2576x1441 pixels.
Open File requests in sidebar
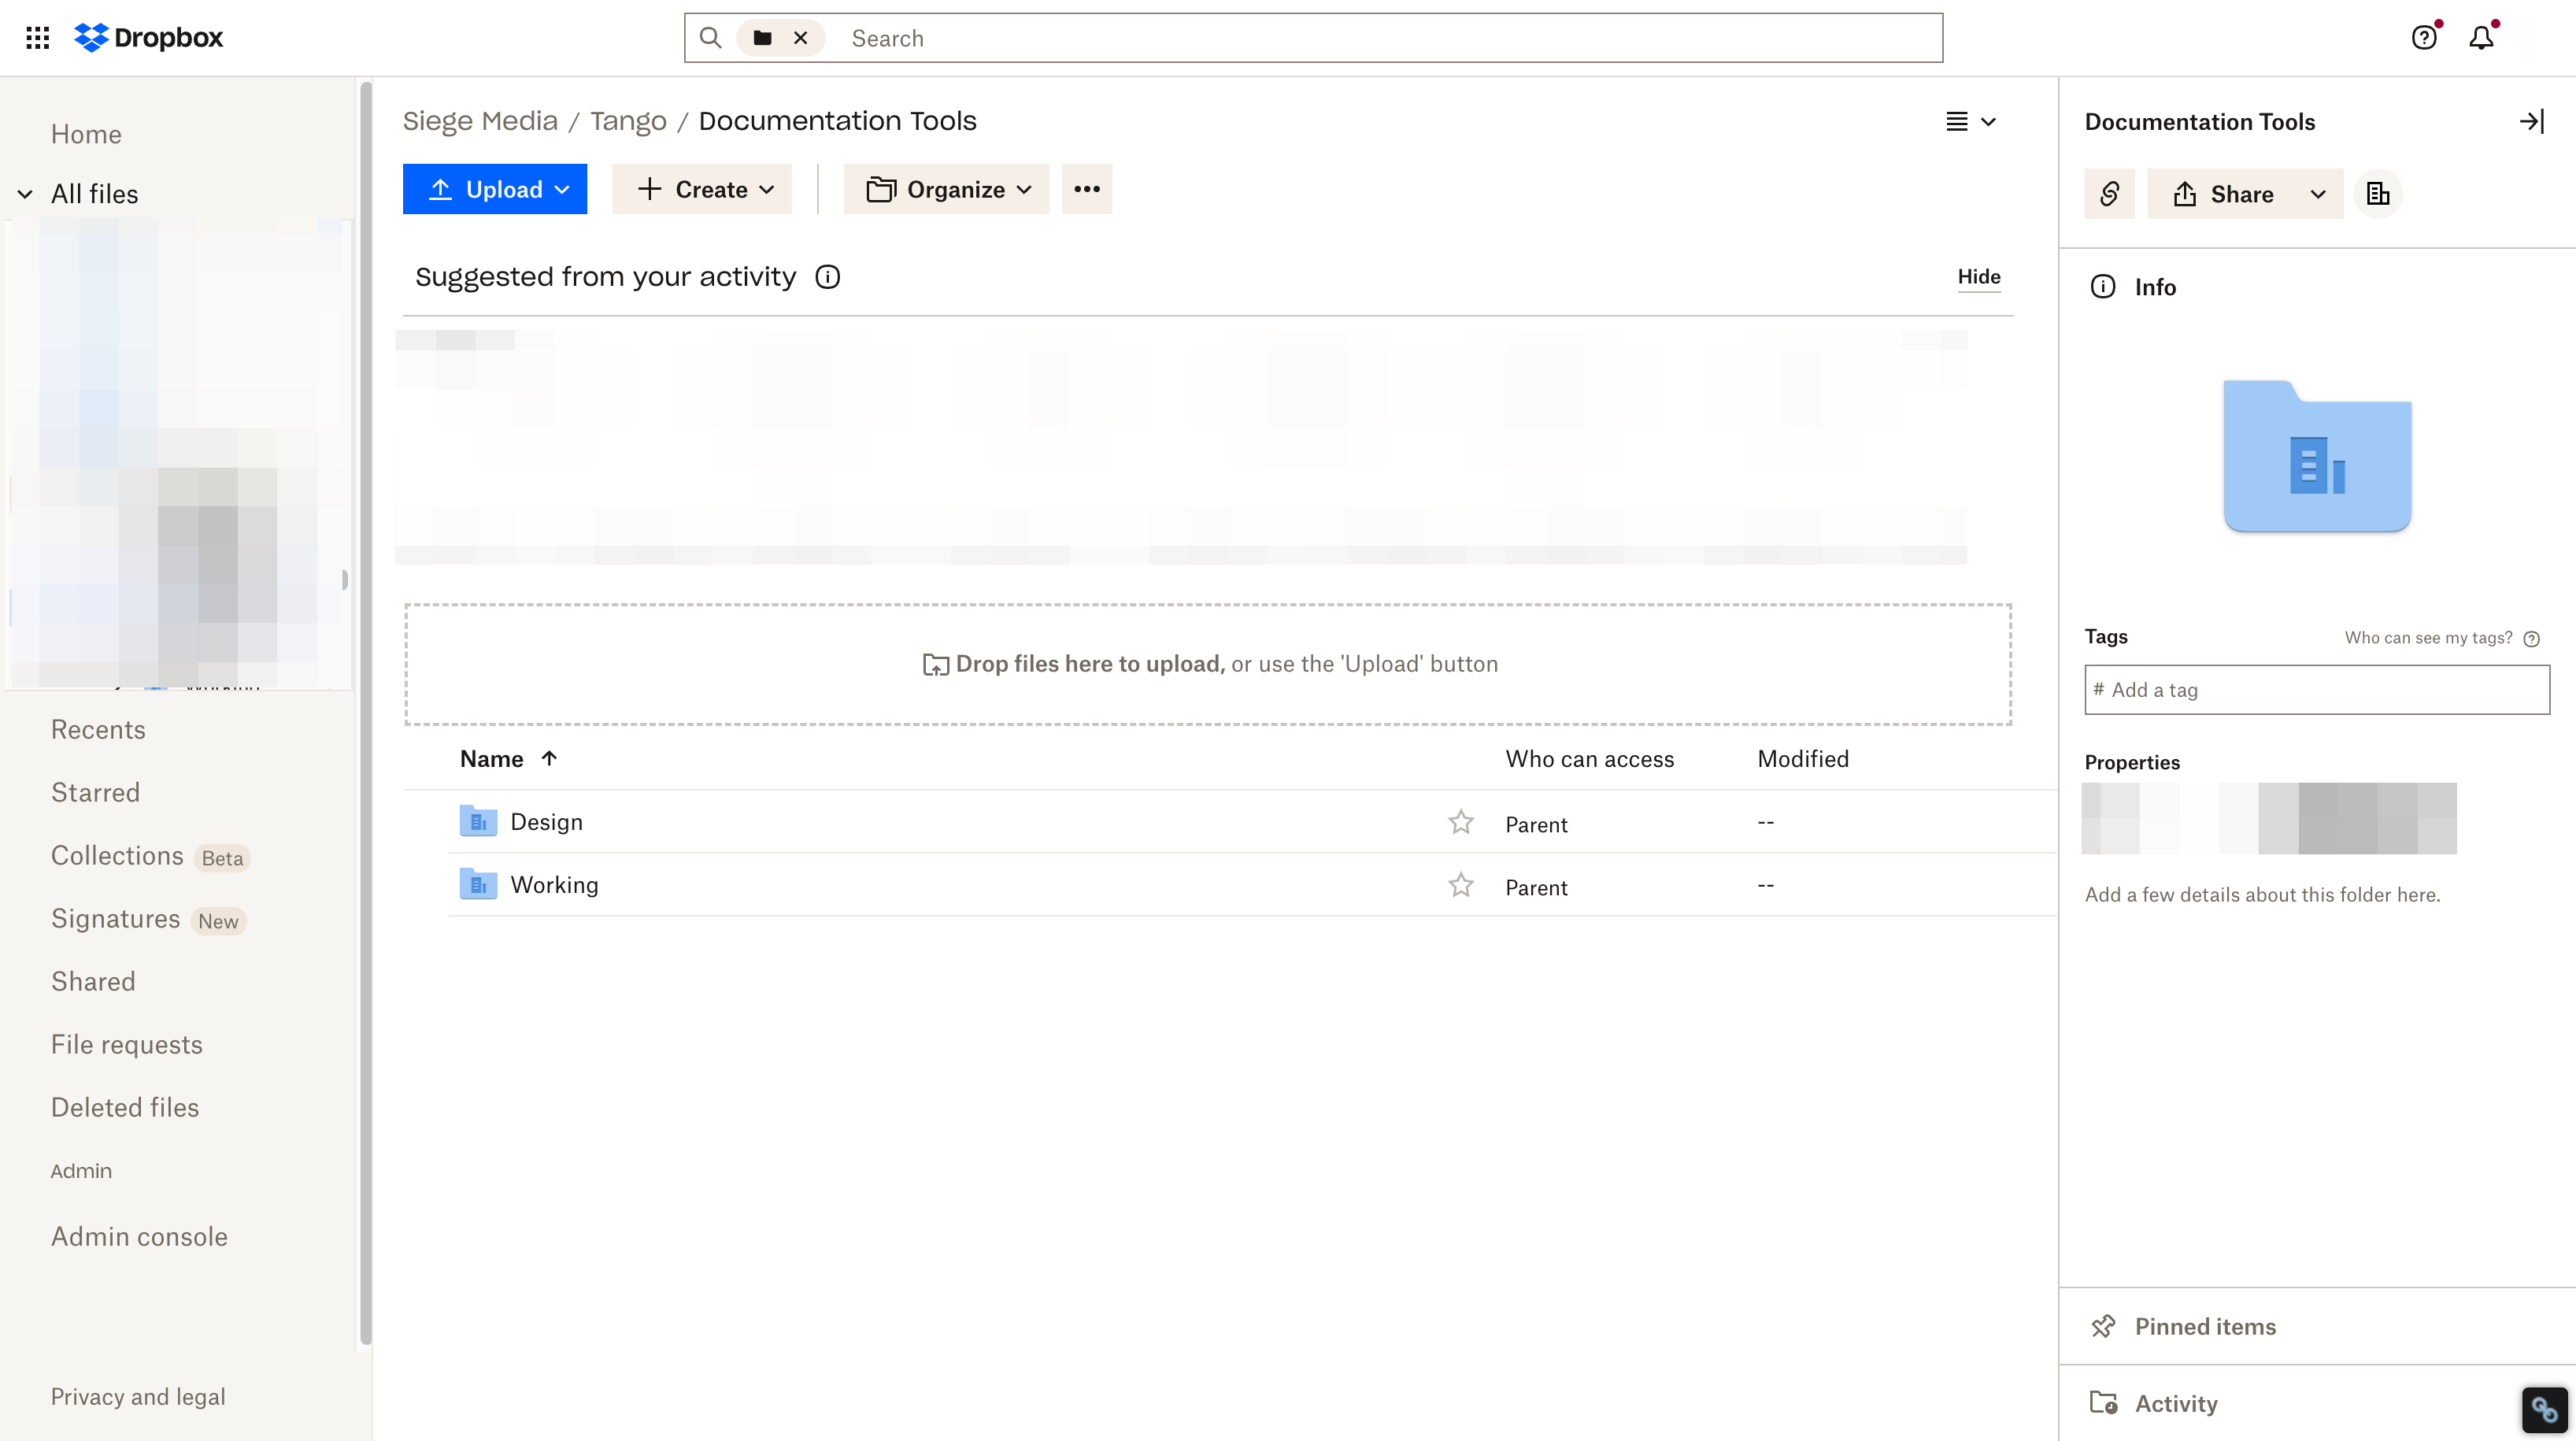[127, 1045]
